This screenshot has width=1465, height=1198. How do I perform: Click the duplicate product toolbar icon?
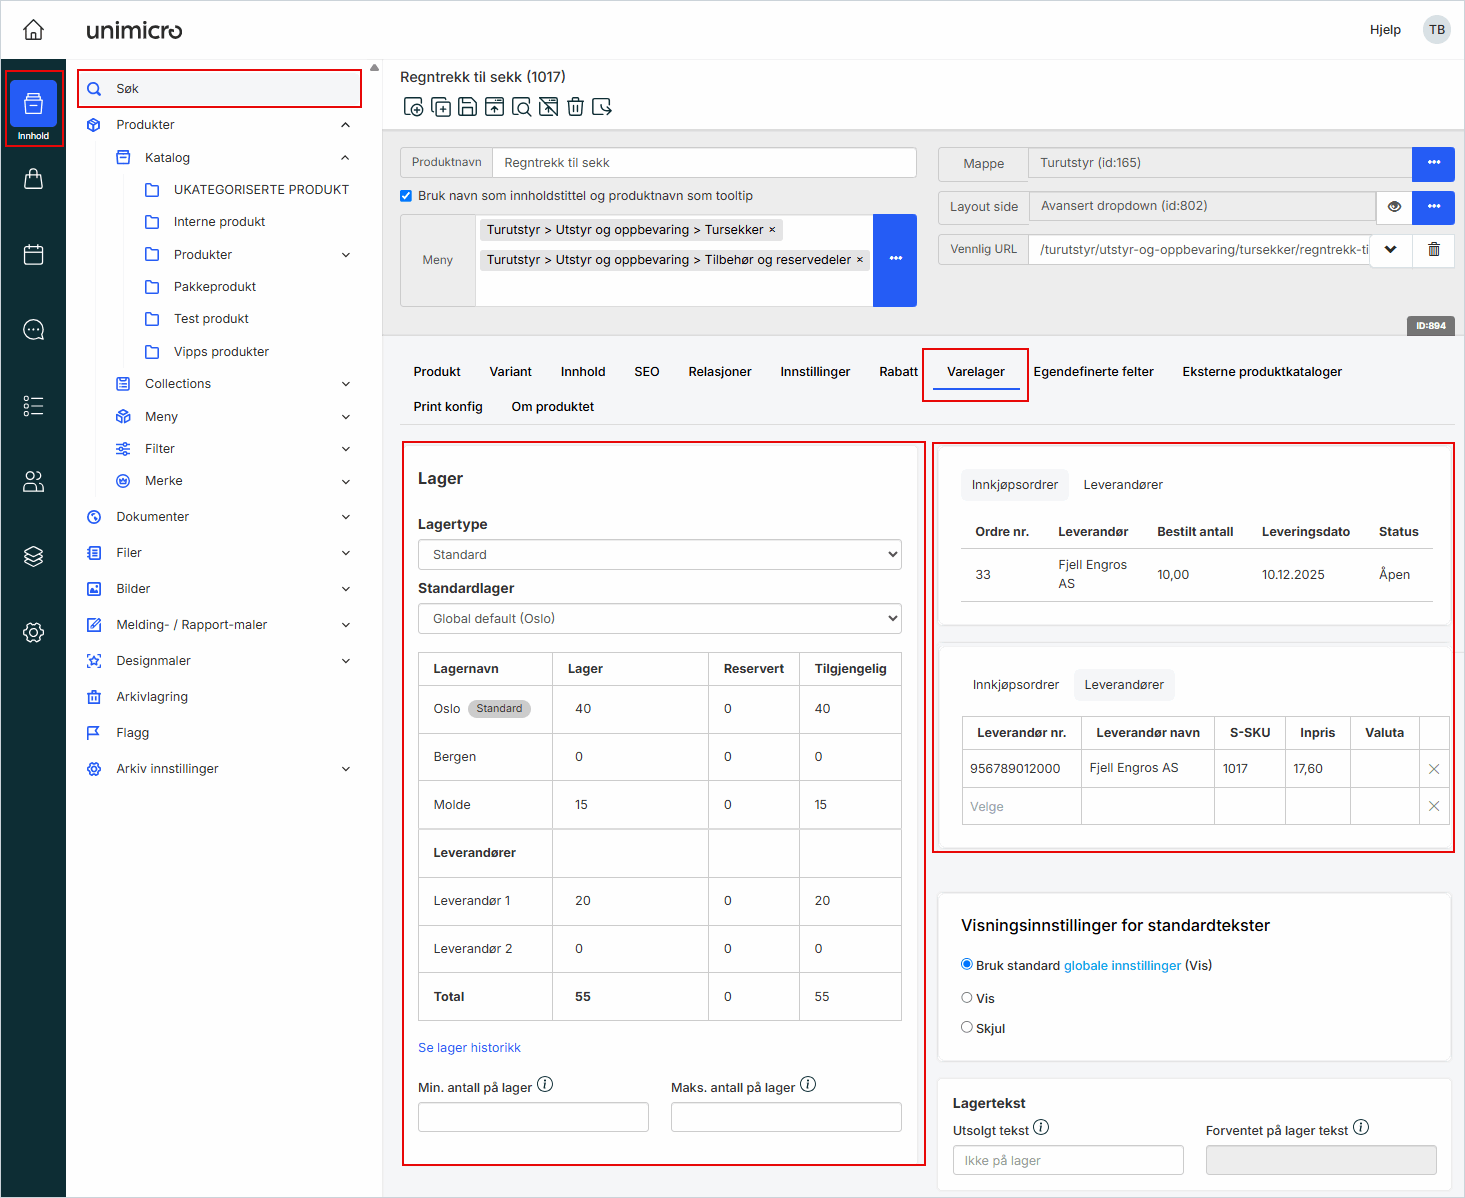click(440, 107)
